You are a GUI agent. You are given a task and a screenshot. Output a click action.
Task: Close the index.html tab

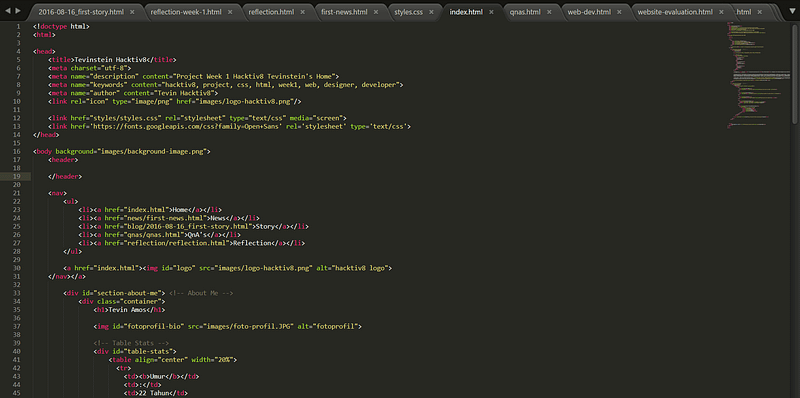coord(492,12)
